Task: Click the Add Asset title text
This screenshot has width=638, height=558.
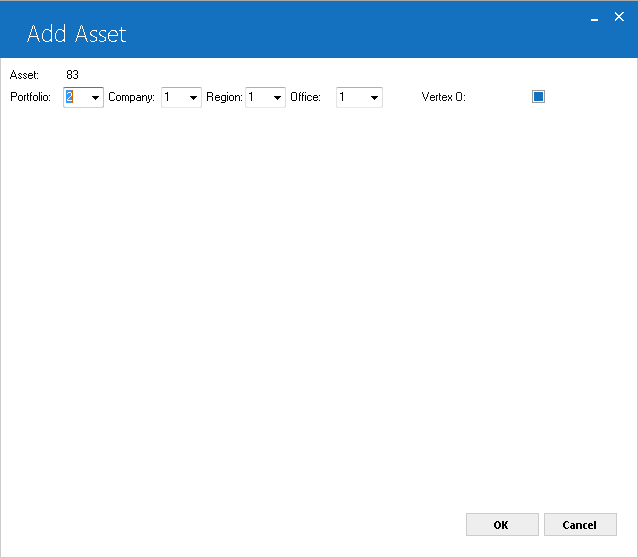Action: click(x=76, y=34)
